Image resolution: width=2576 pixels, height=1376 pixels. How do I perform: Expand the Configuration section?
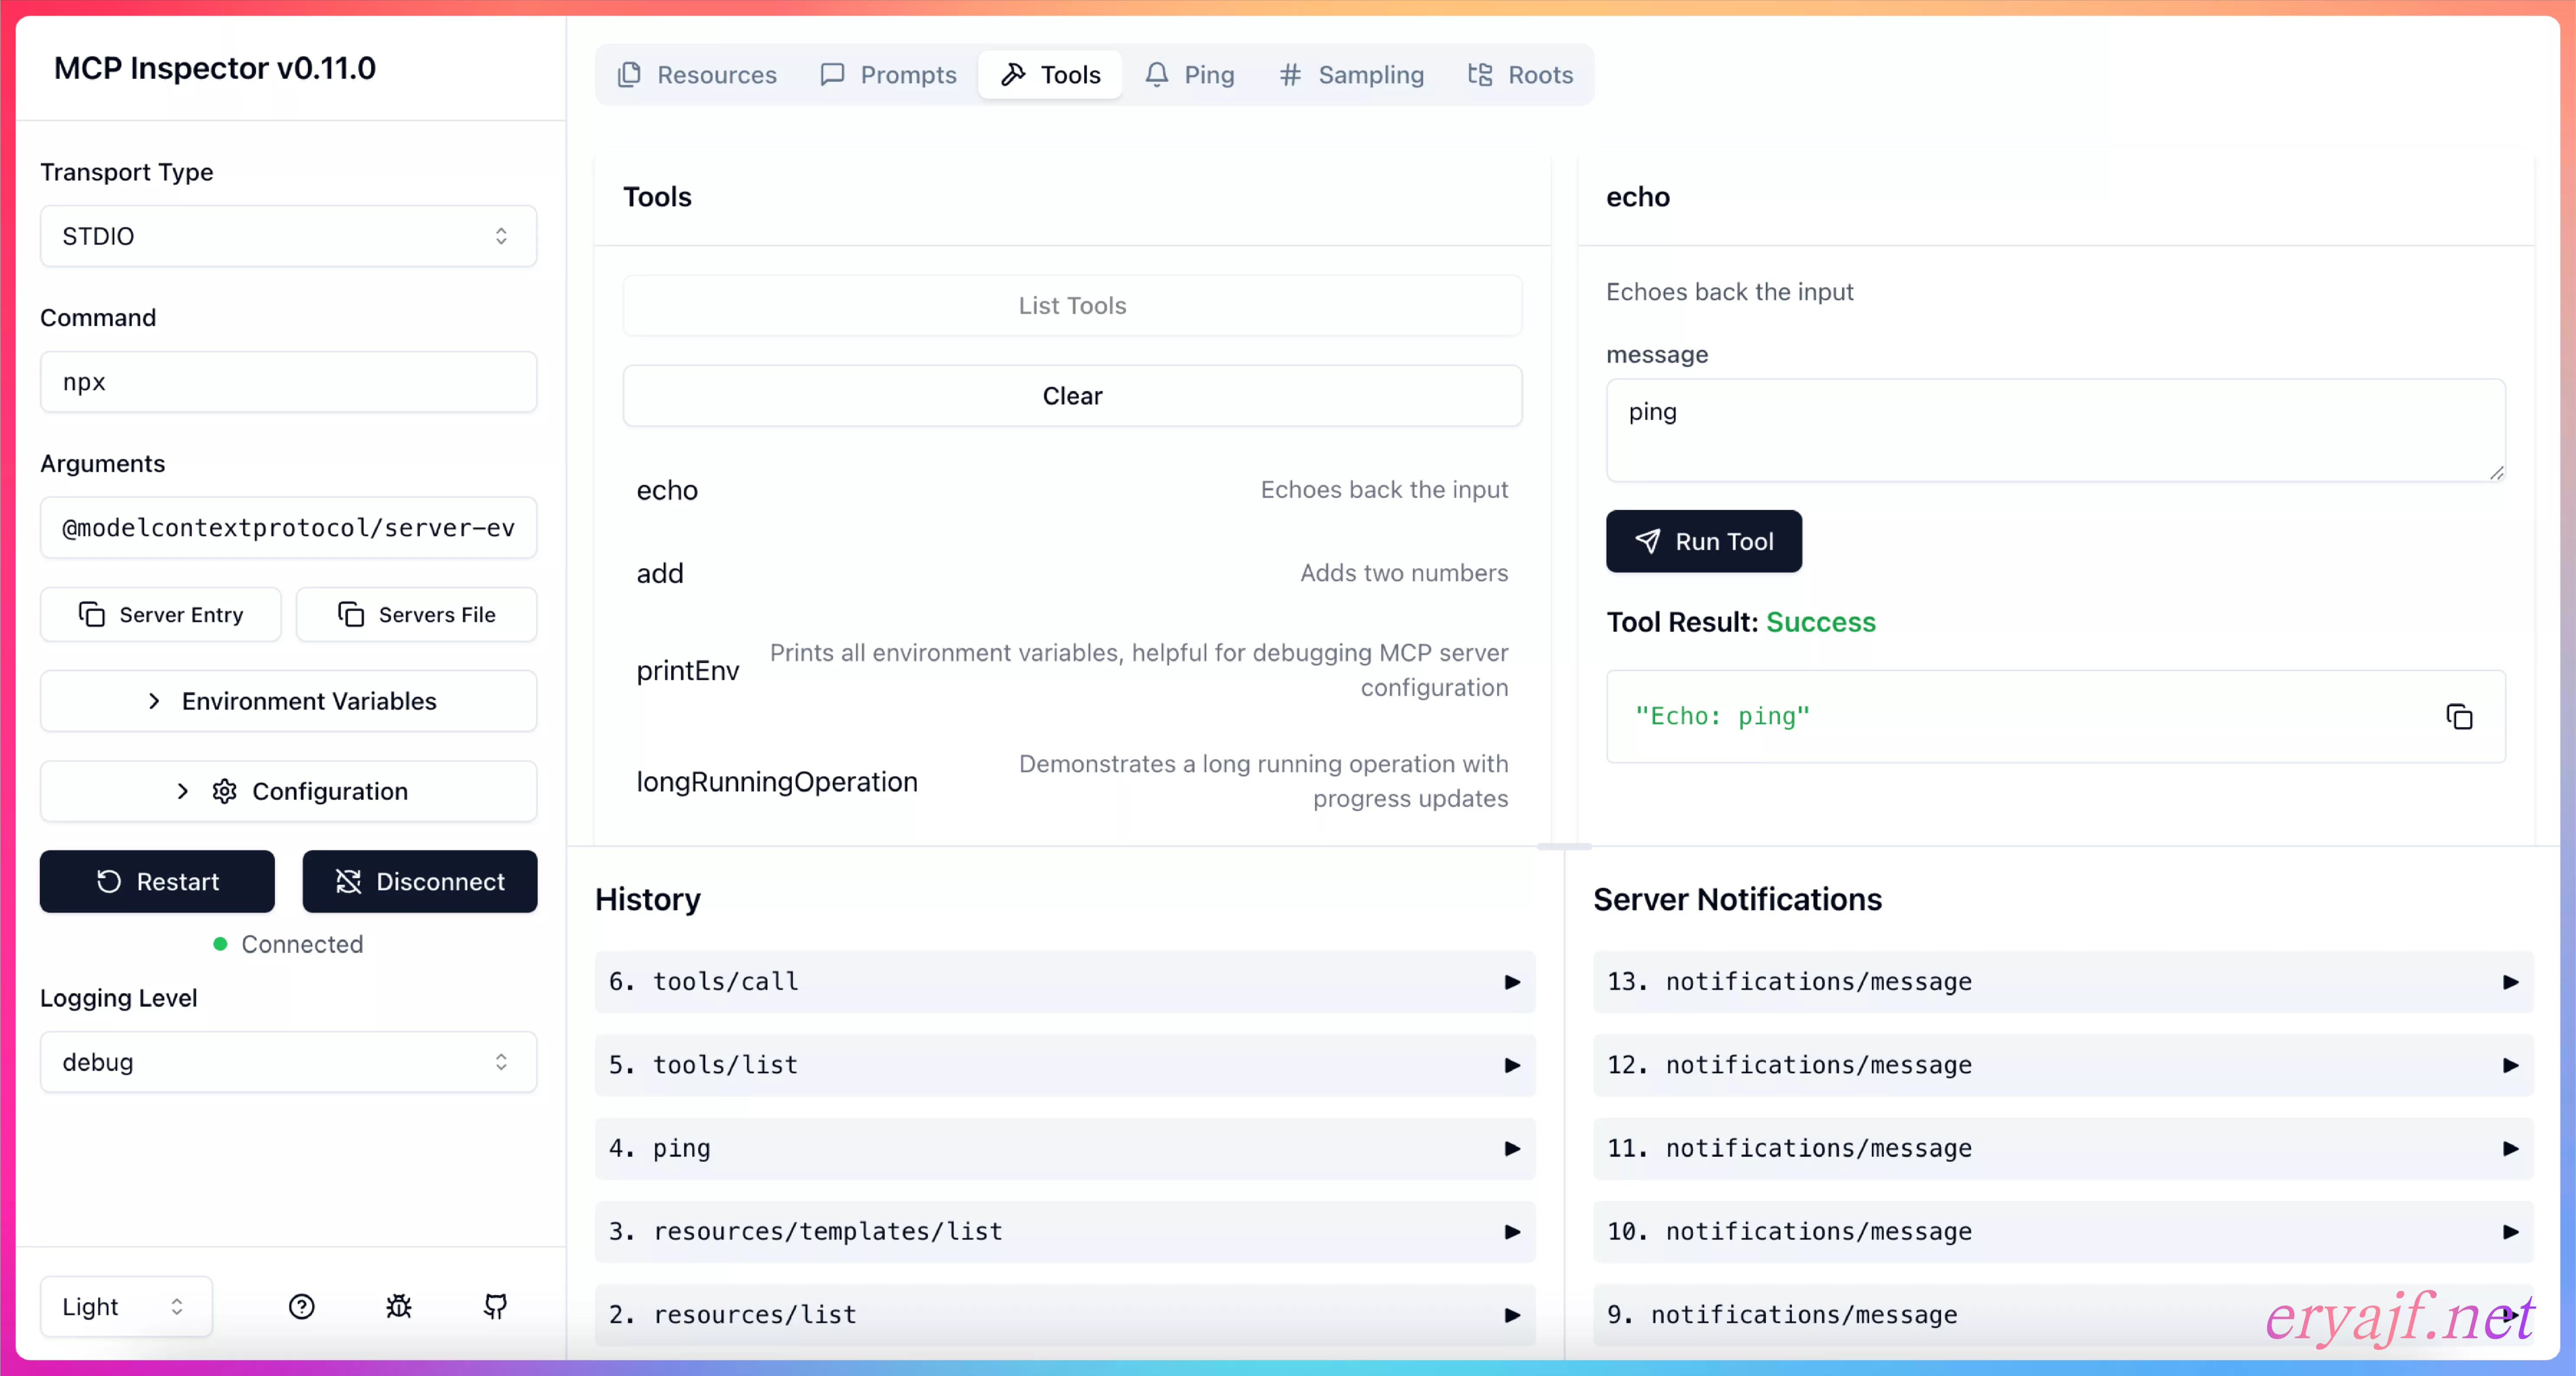point(288,791)
